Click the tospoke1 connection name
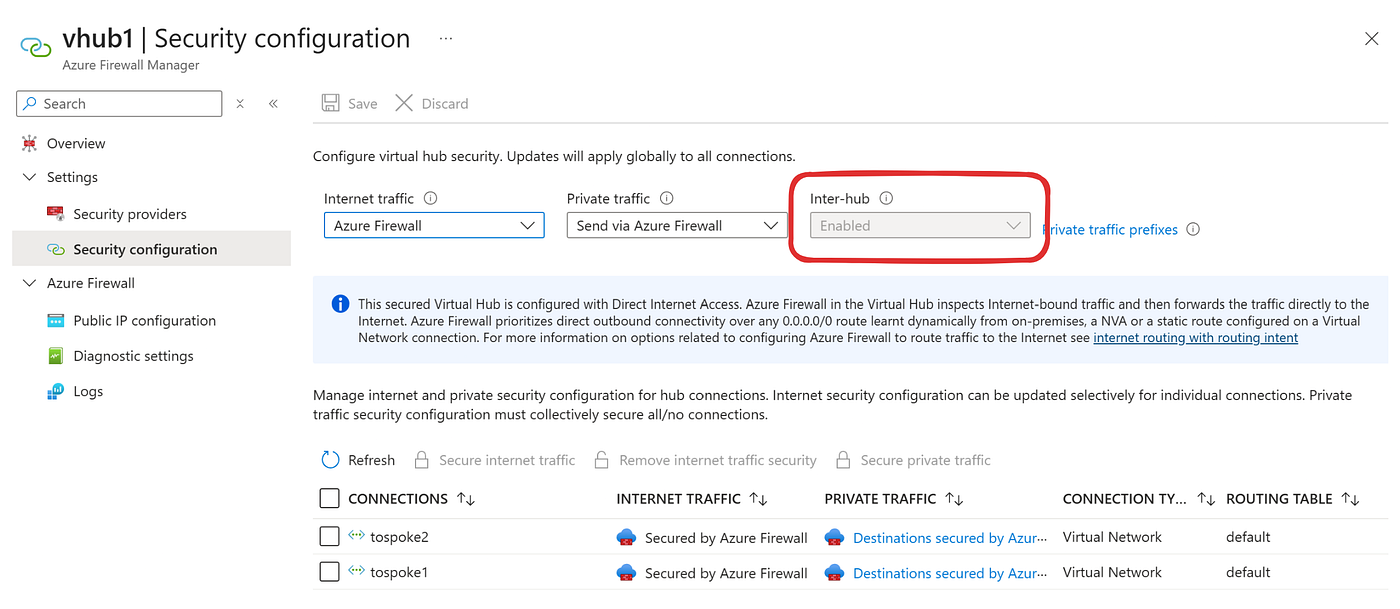 tap(399, 573)
